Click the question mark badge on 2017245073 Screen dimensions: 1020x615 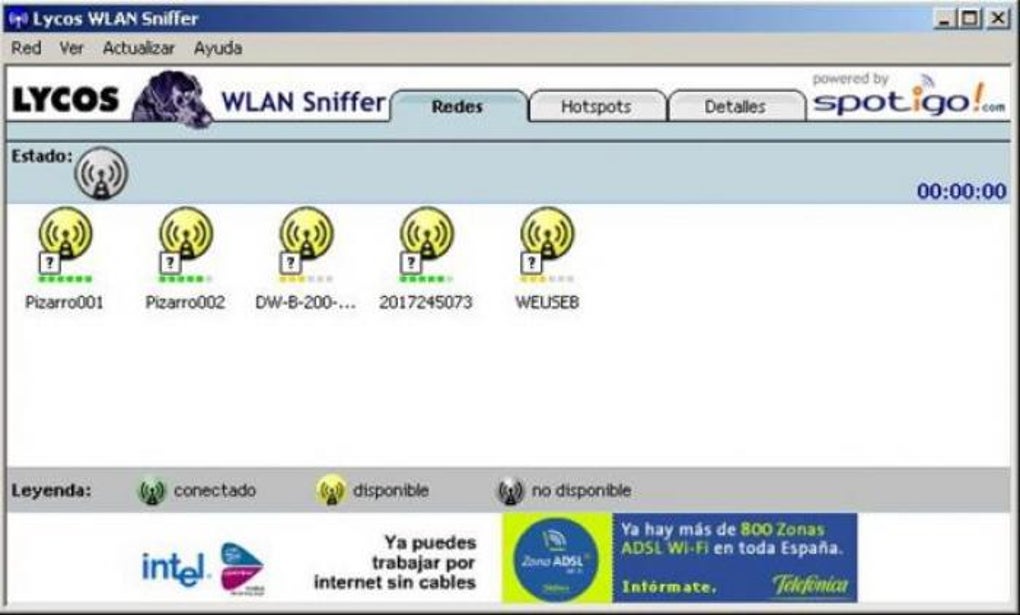410,263
